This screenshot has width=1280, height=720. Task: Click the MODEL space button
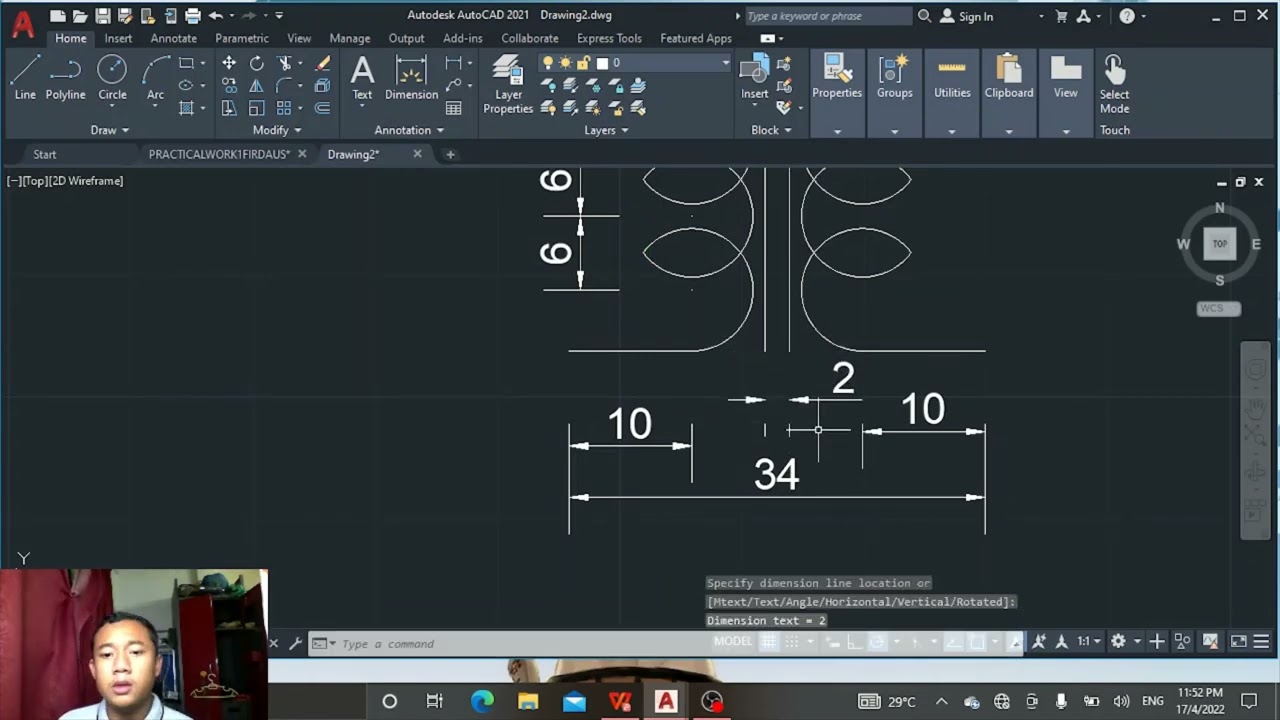click(733, 642)
